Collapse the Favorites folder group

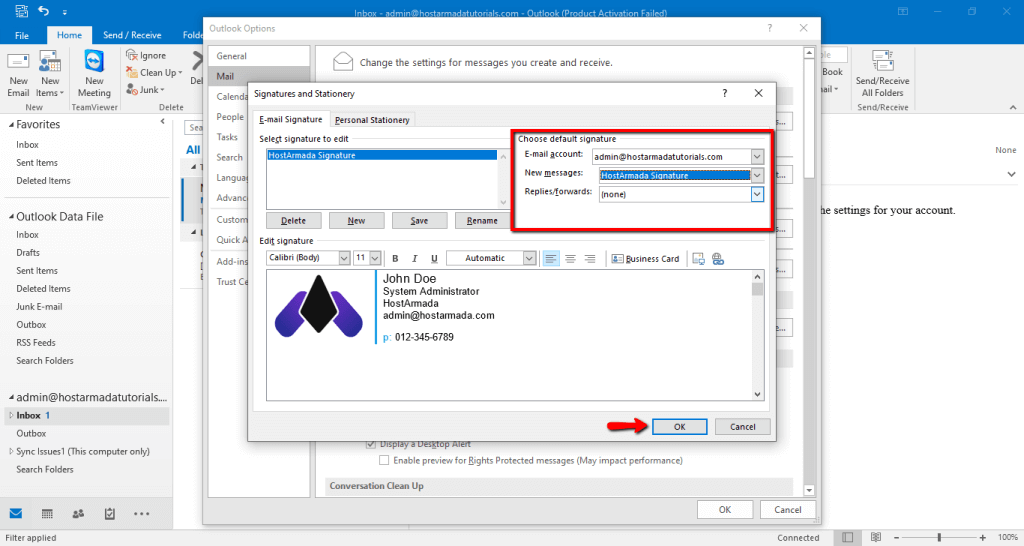click(11, 125)
